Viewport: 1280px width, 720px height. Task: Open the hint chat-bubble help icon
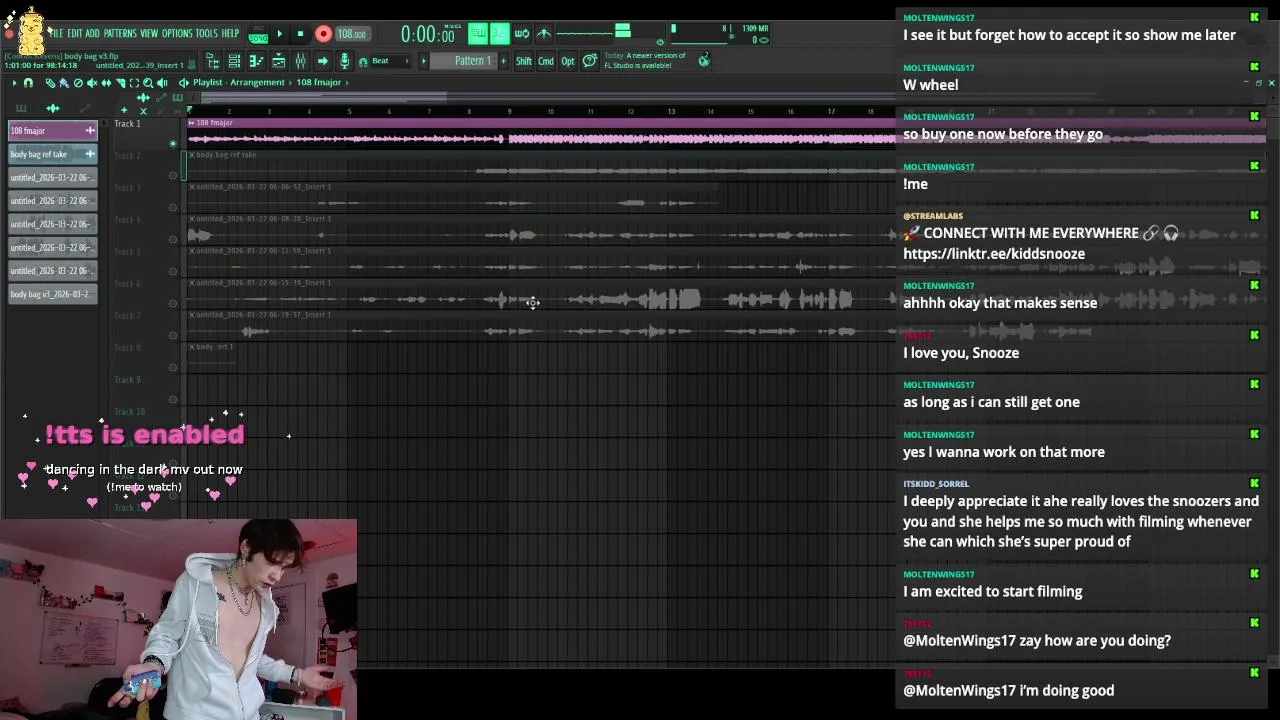click(x=590, y=61)
